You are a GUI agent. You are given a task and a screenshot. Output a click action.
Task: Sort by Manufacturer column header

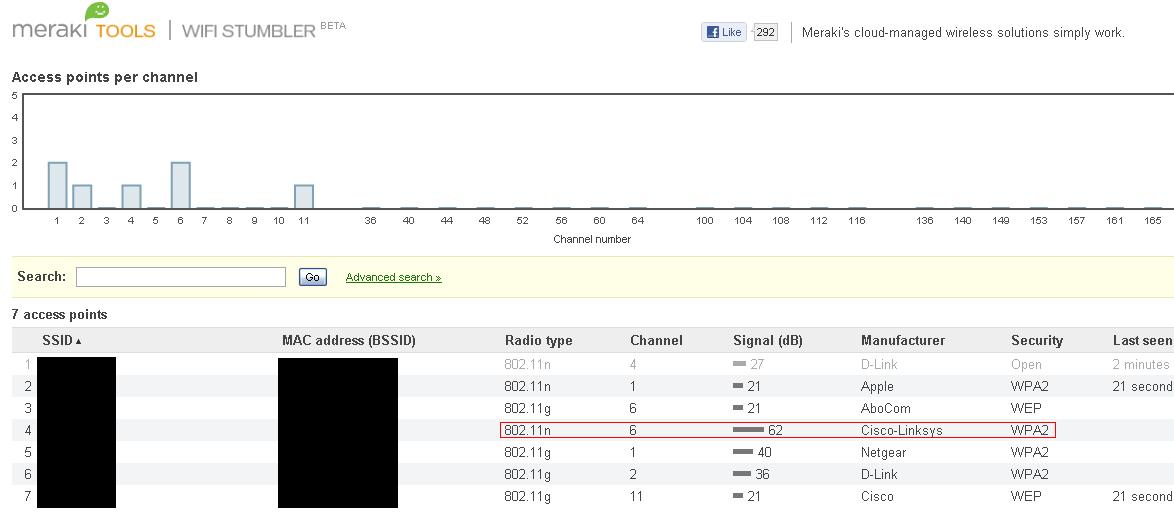pyautogui.click(x=903, y=341)
